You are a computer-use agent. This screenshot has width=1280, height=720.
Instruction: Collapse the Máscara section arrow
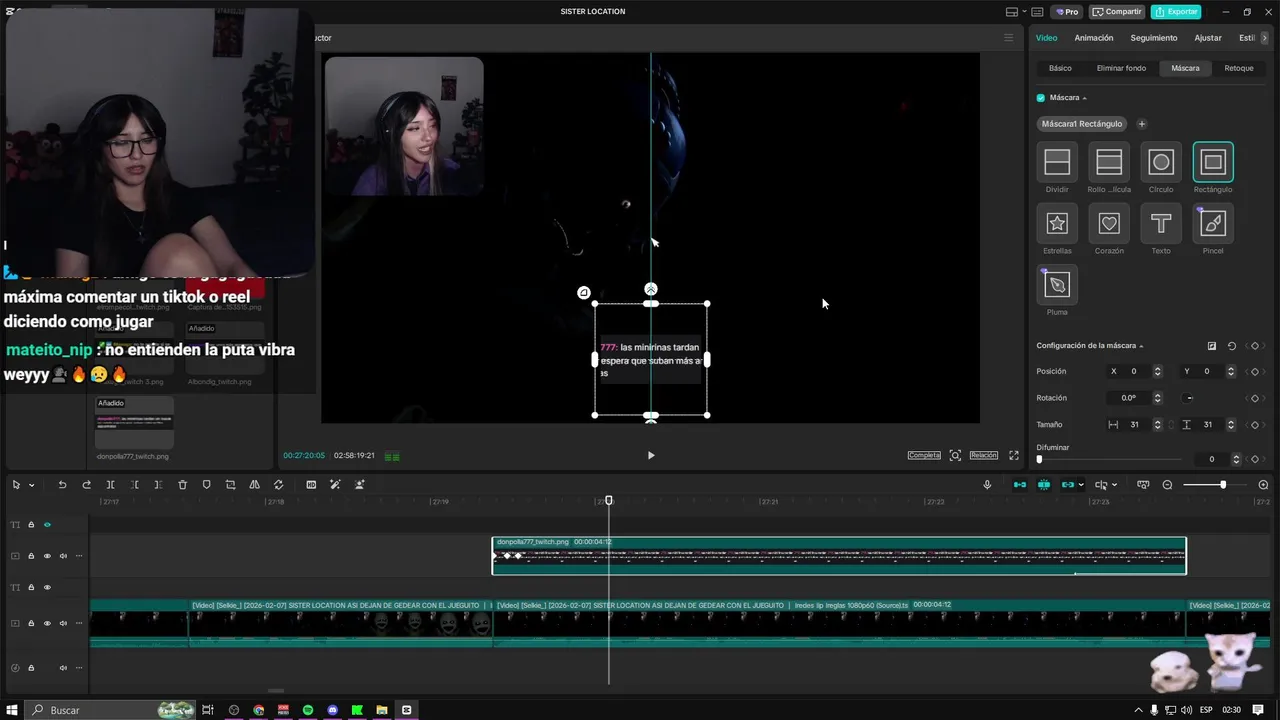(1085, 98)
